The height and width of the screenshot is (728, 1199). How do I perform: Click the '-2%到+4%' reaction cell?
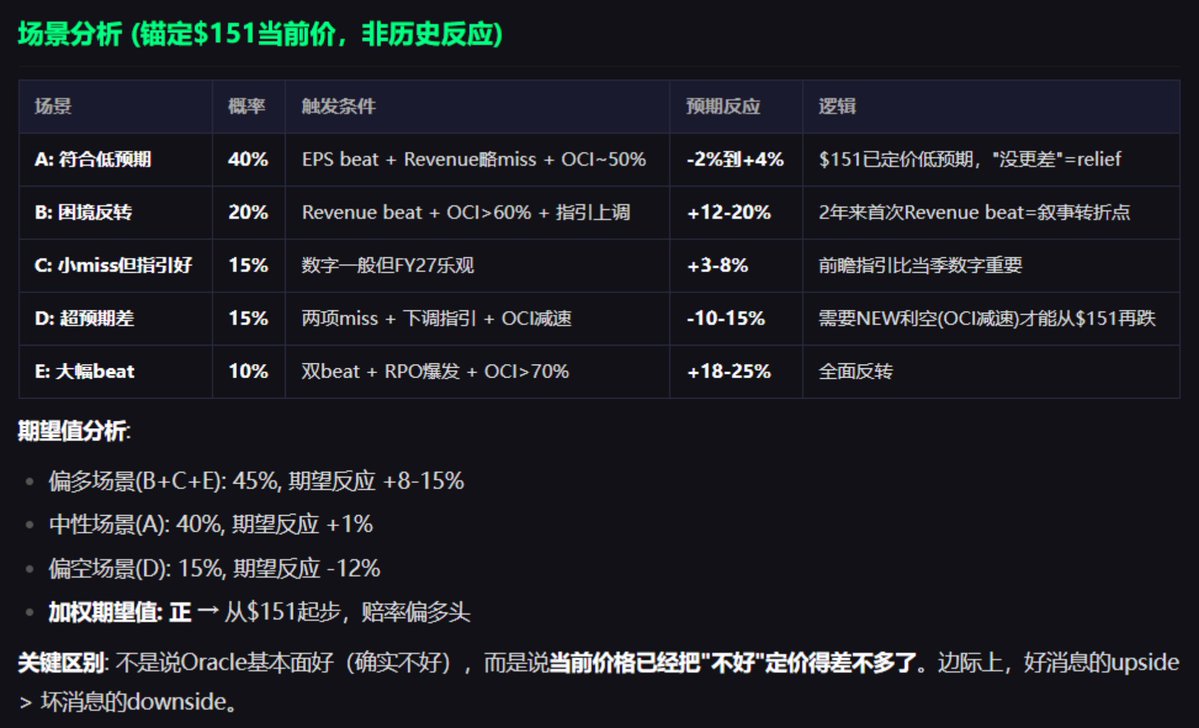(735, 159)
